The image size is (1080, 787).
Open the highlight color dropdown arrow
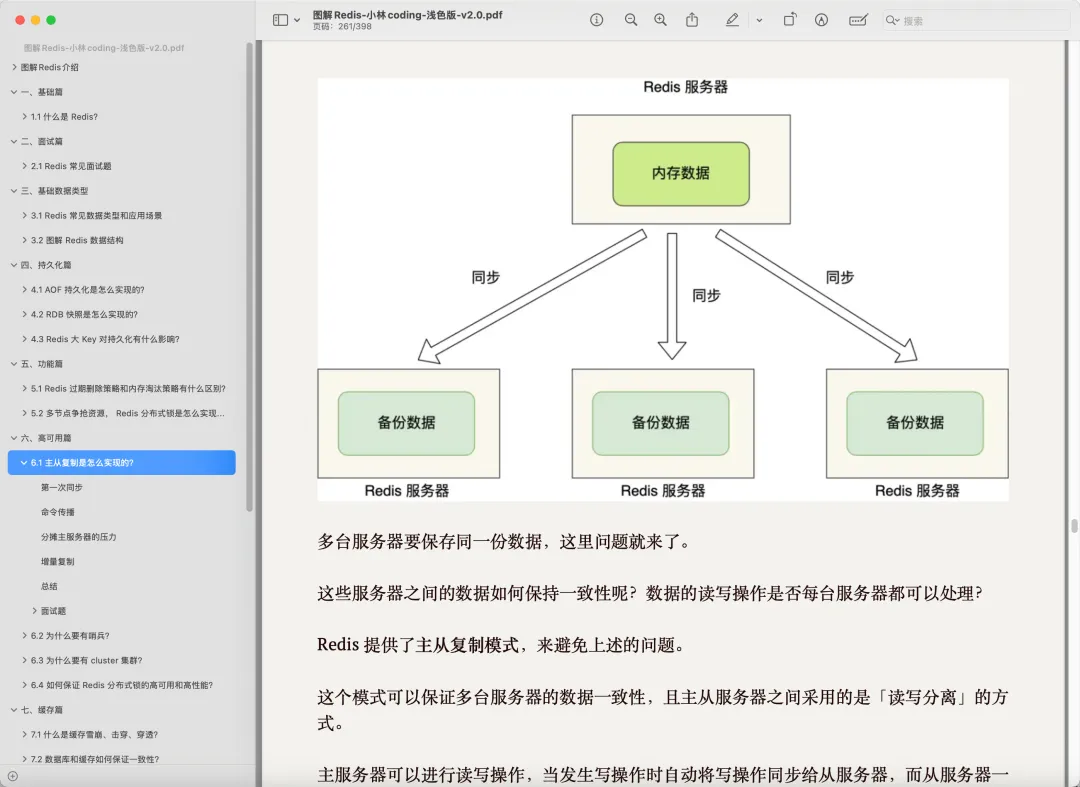coord(759,20)
